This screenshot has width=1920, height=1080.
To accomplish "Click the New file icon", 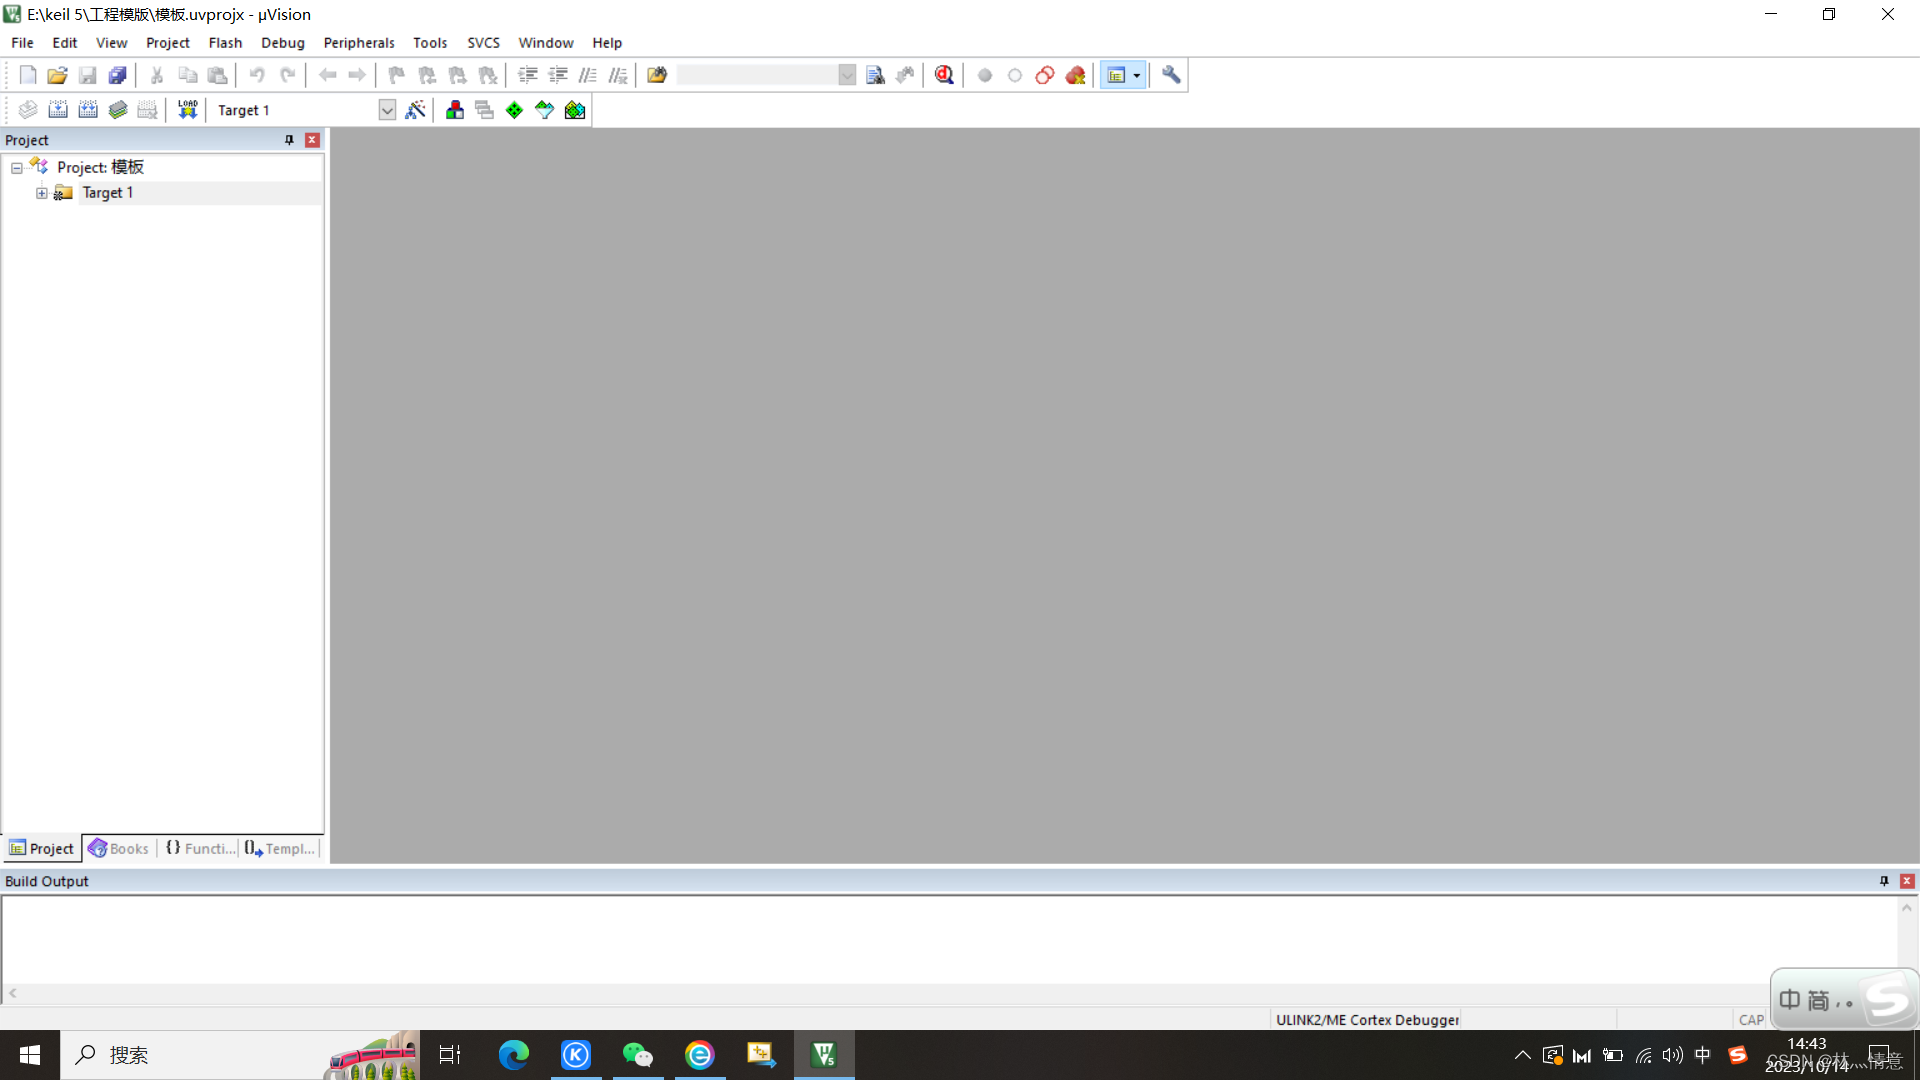I will click(x=28, y=75).
